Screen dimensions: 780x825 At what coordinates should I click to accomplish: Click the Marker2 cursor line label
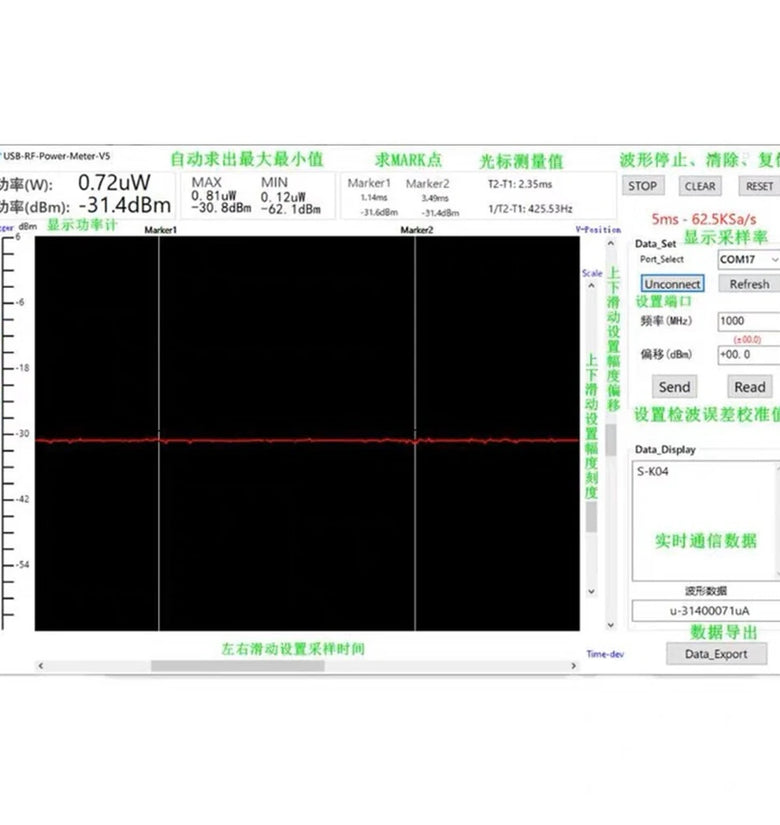417,230
